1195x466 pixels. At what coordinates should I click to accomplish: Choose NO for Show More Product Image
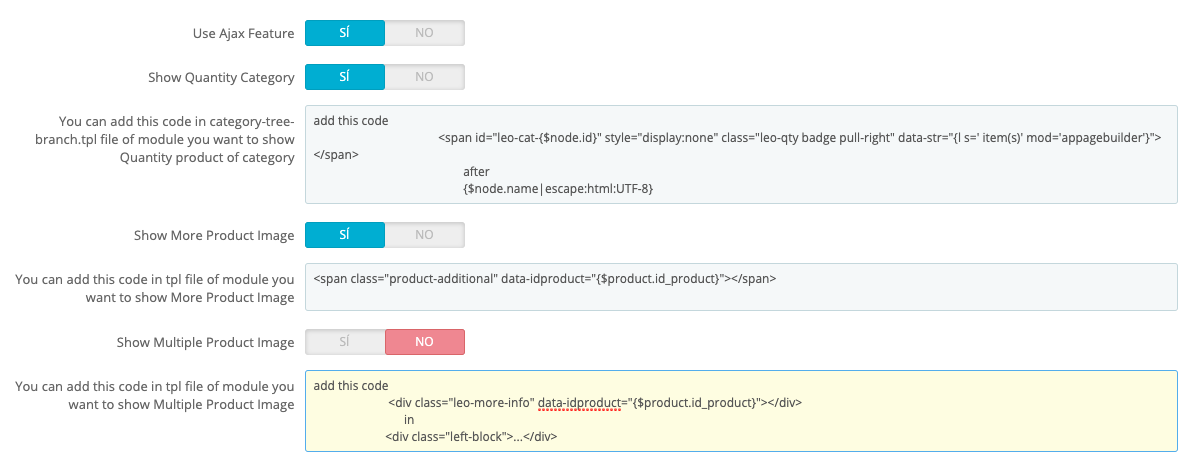424,235
